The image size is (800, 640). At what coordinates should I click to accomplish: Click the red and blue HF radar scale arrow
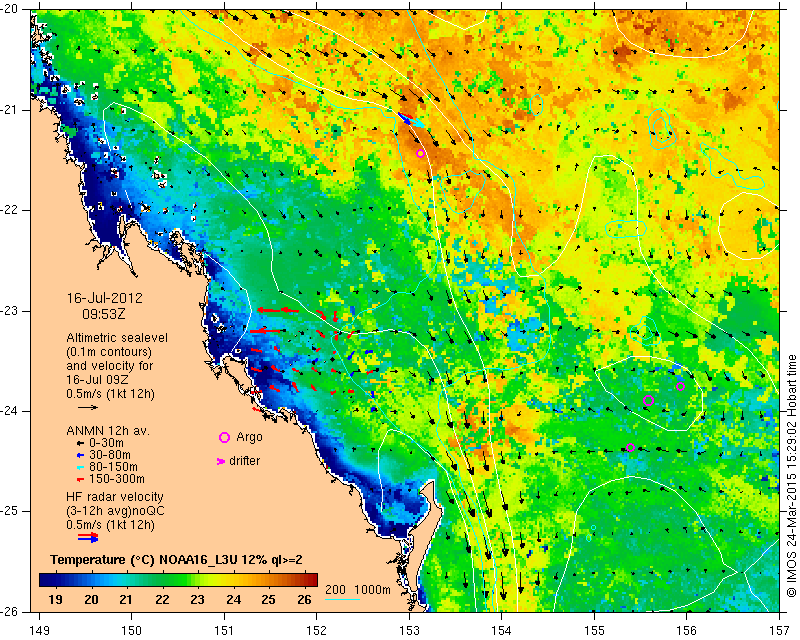[88, 537]
